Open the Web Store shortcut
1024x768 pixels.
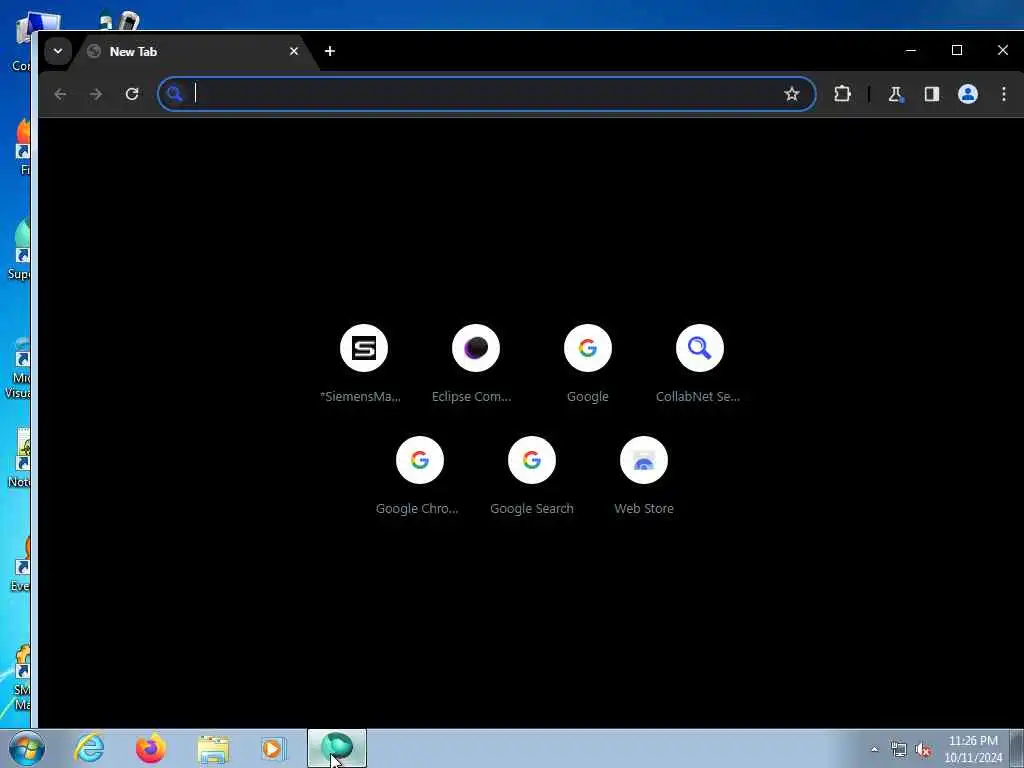643,475
